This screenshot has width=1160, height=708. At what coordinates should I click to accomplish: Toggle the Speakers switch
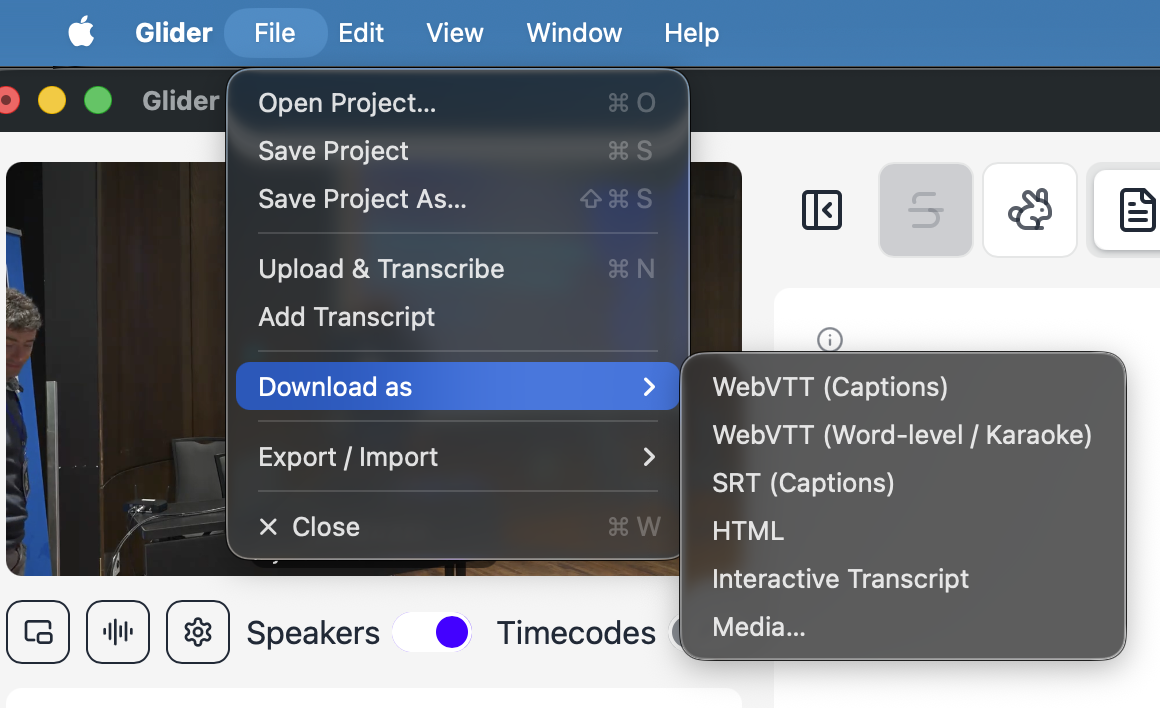click(x=433, y=633)
